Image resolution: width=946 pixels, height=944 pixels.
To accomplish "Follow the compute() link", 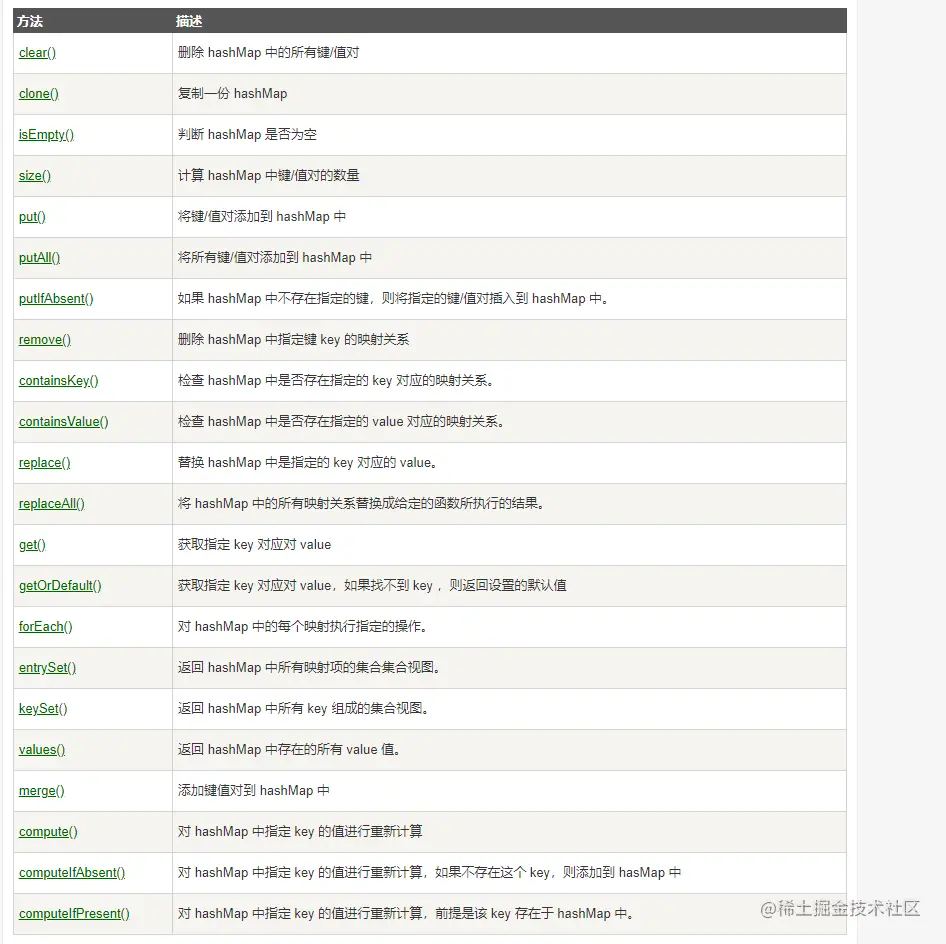I will click(x=48, y=832).
